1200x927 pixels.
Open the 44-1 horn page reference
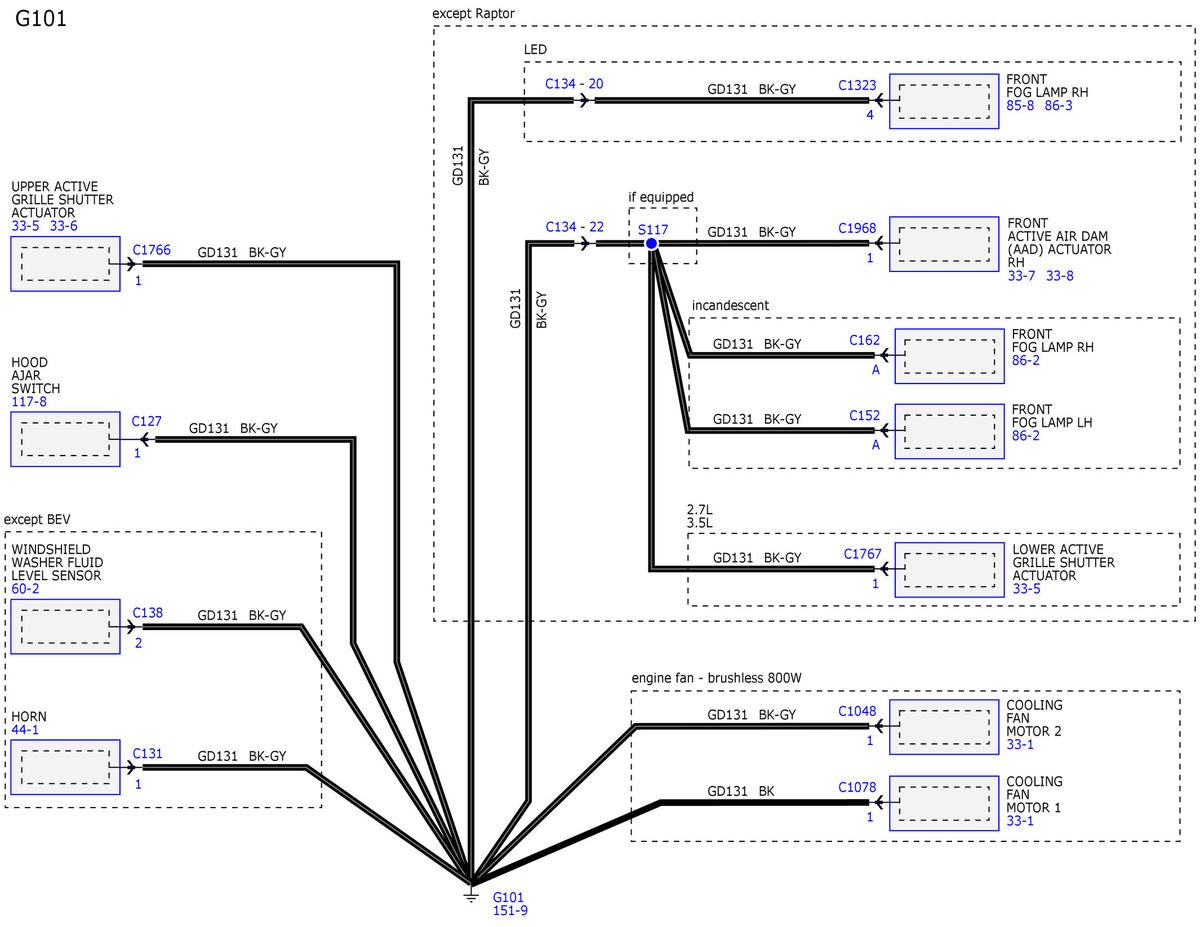(25, 731)
